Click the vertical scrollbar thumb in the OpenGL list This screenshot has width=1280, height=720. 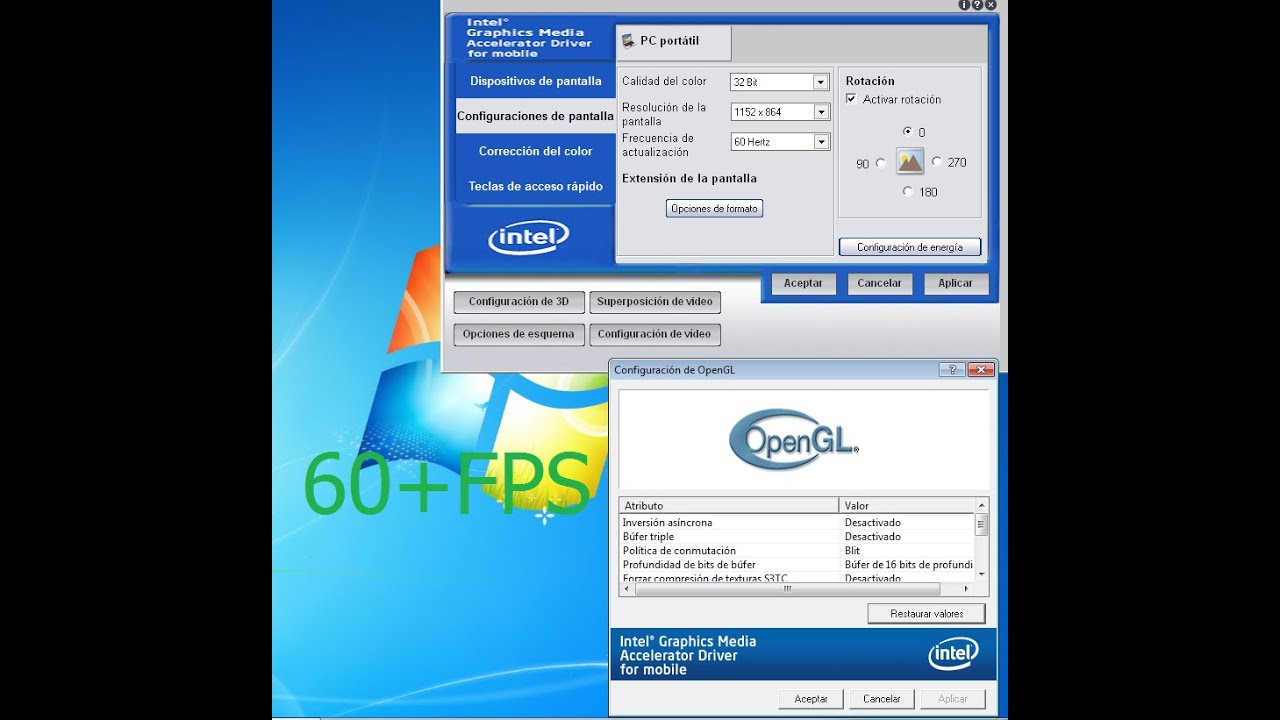pos(981,524)
